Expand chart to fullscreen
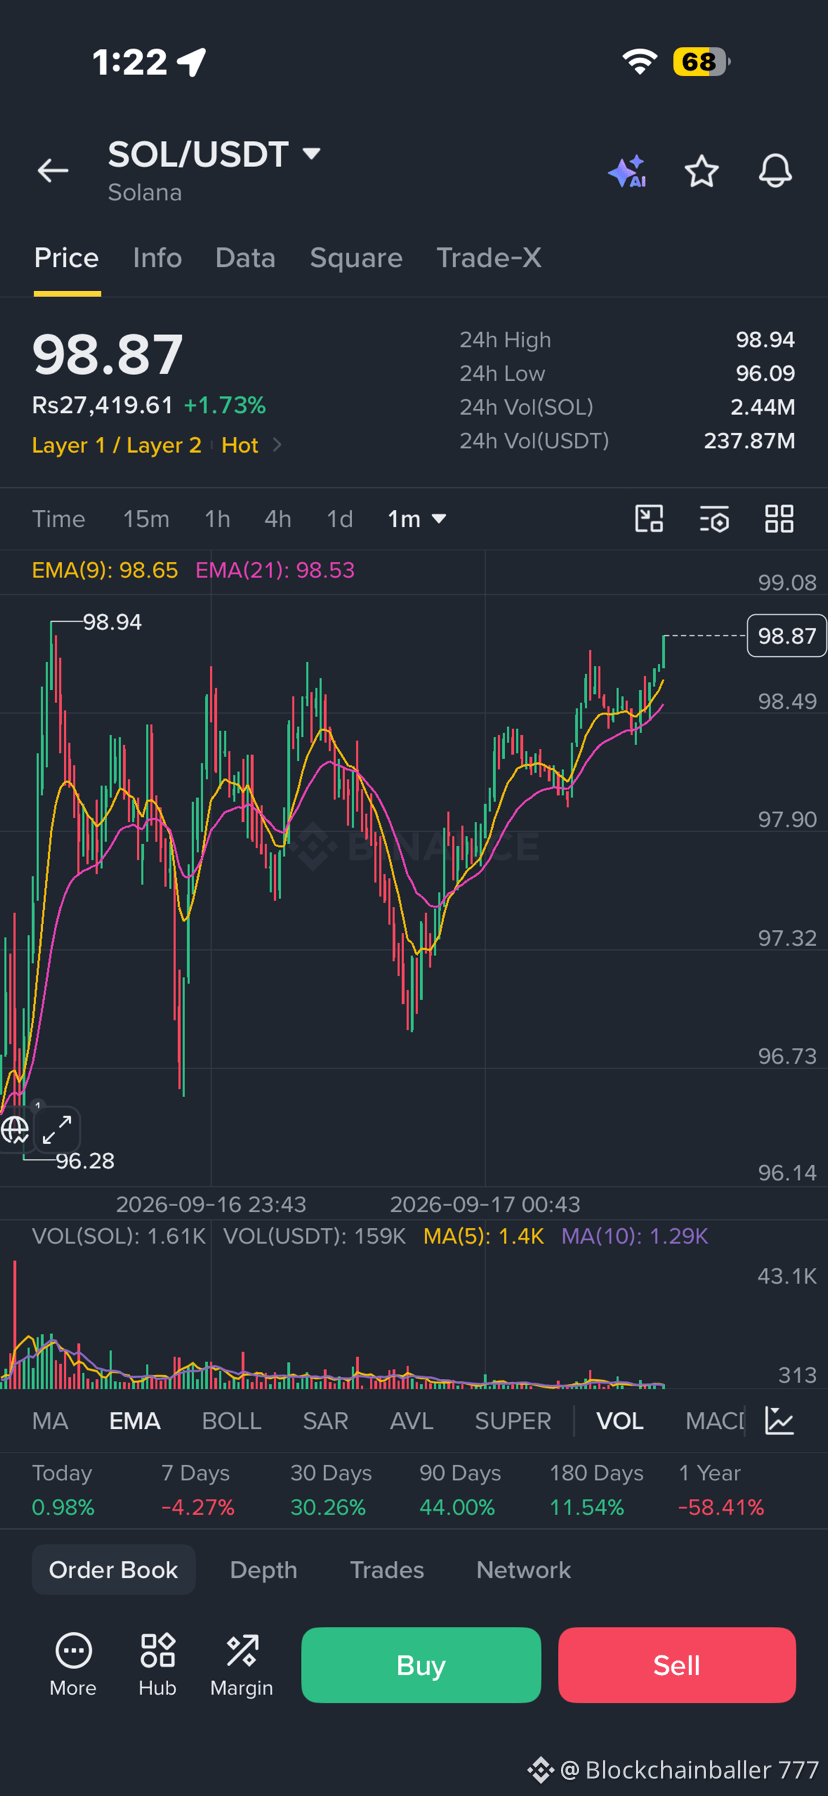This screenshot has height=1796, width=828. pos(57,1129)
